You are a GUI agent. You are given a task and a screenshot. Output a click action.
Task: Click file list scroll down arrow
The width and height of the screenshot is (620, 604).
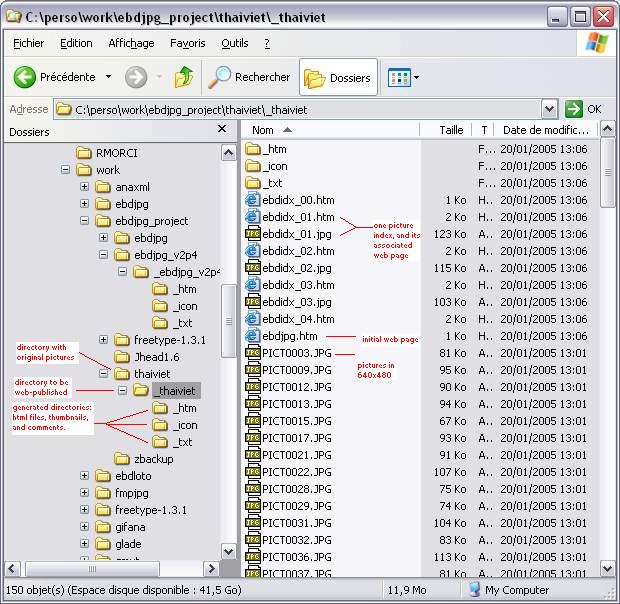pyautogui.click(x=607, y=569)
